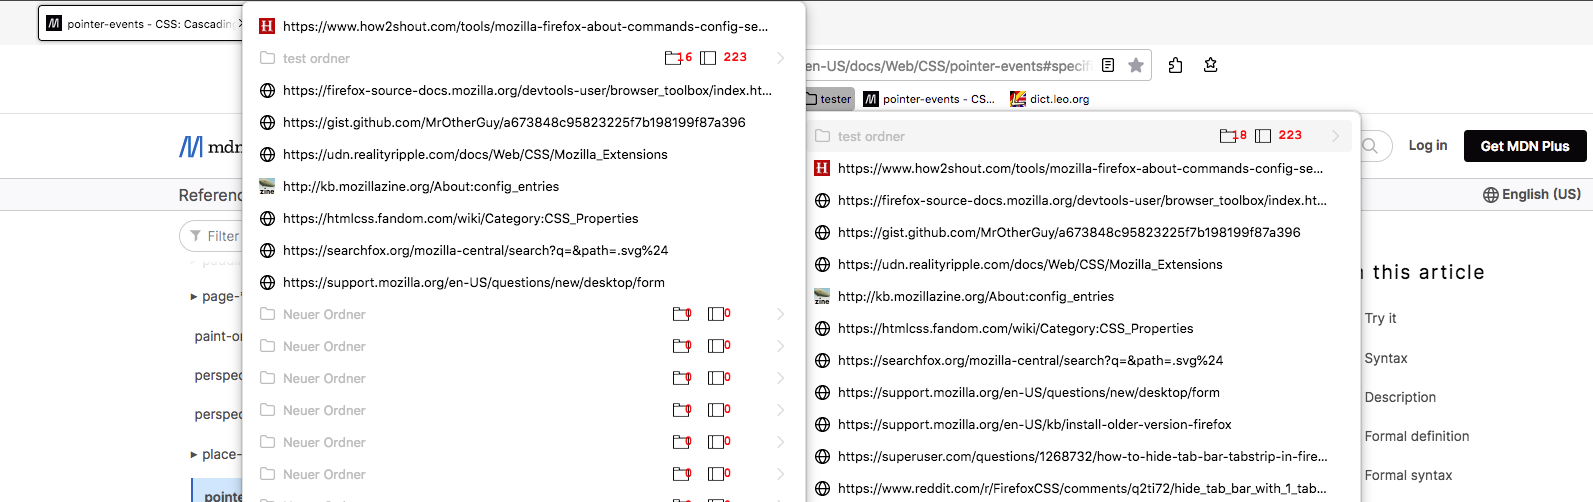Expand the second Neuer Ordner submenu chevron

(x=781, y=346)
